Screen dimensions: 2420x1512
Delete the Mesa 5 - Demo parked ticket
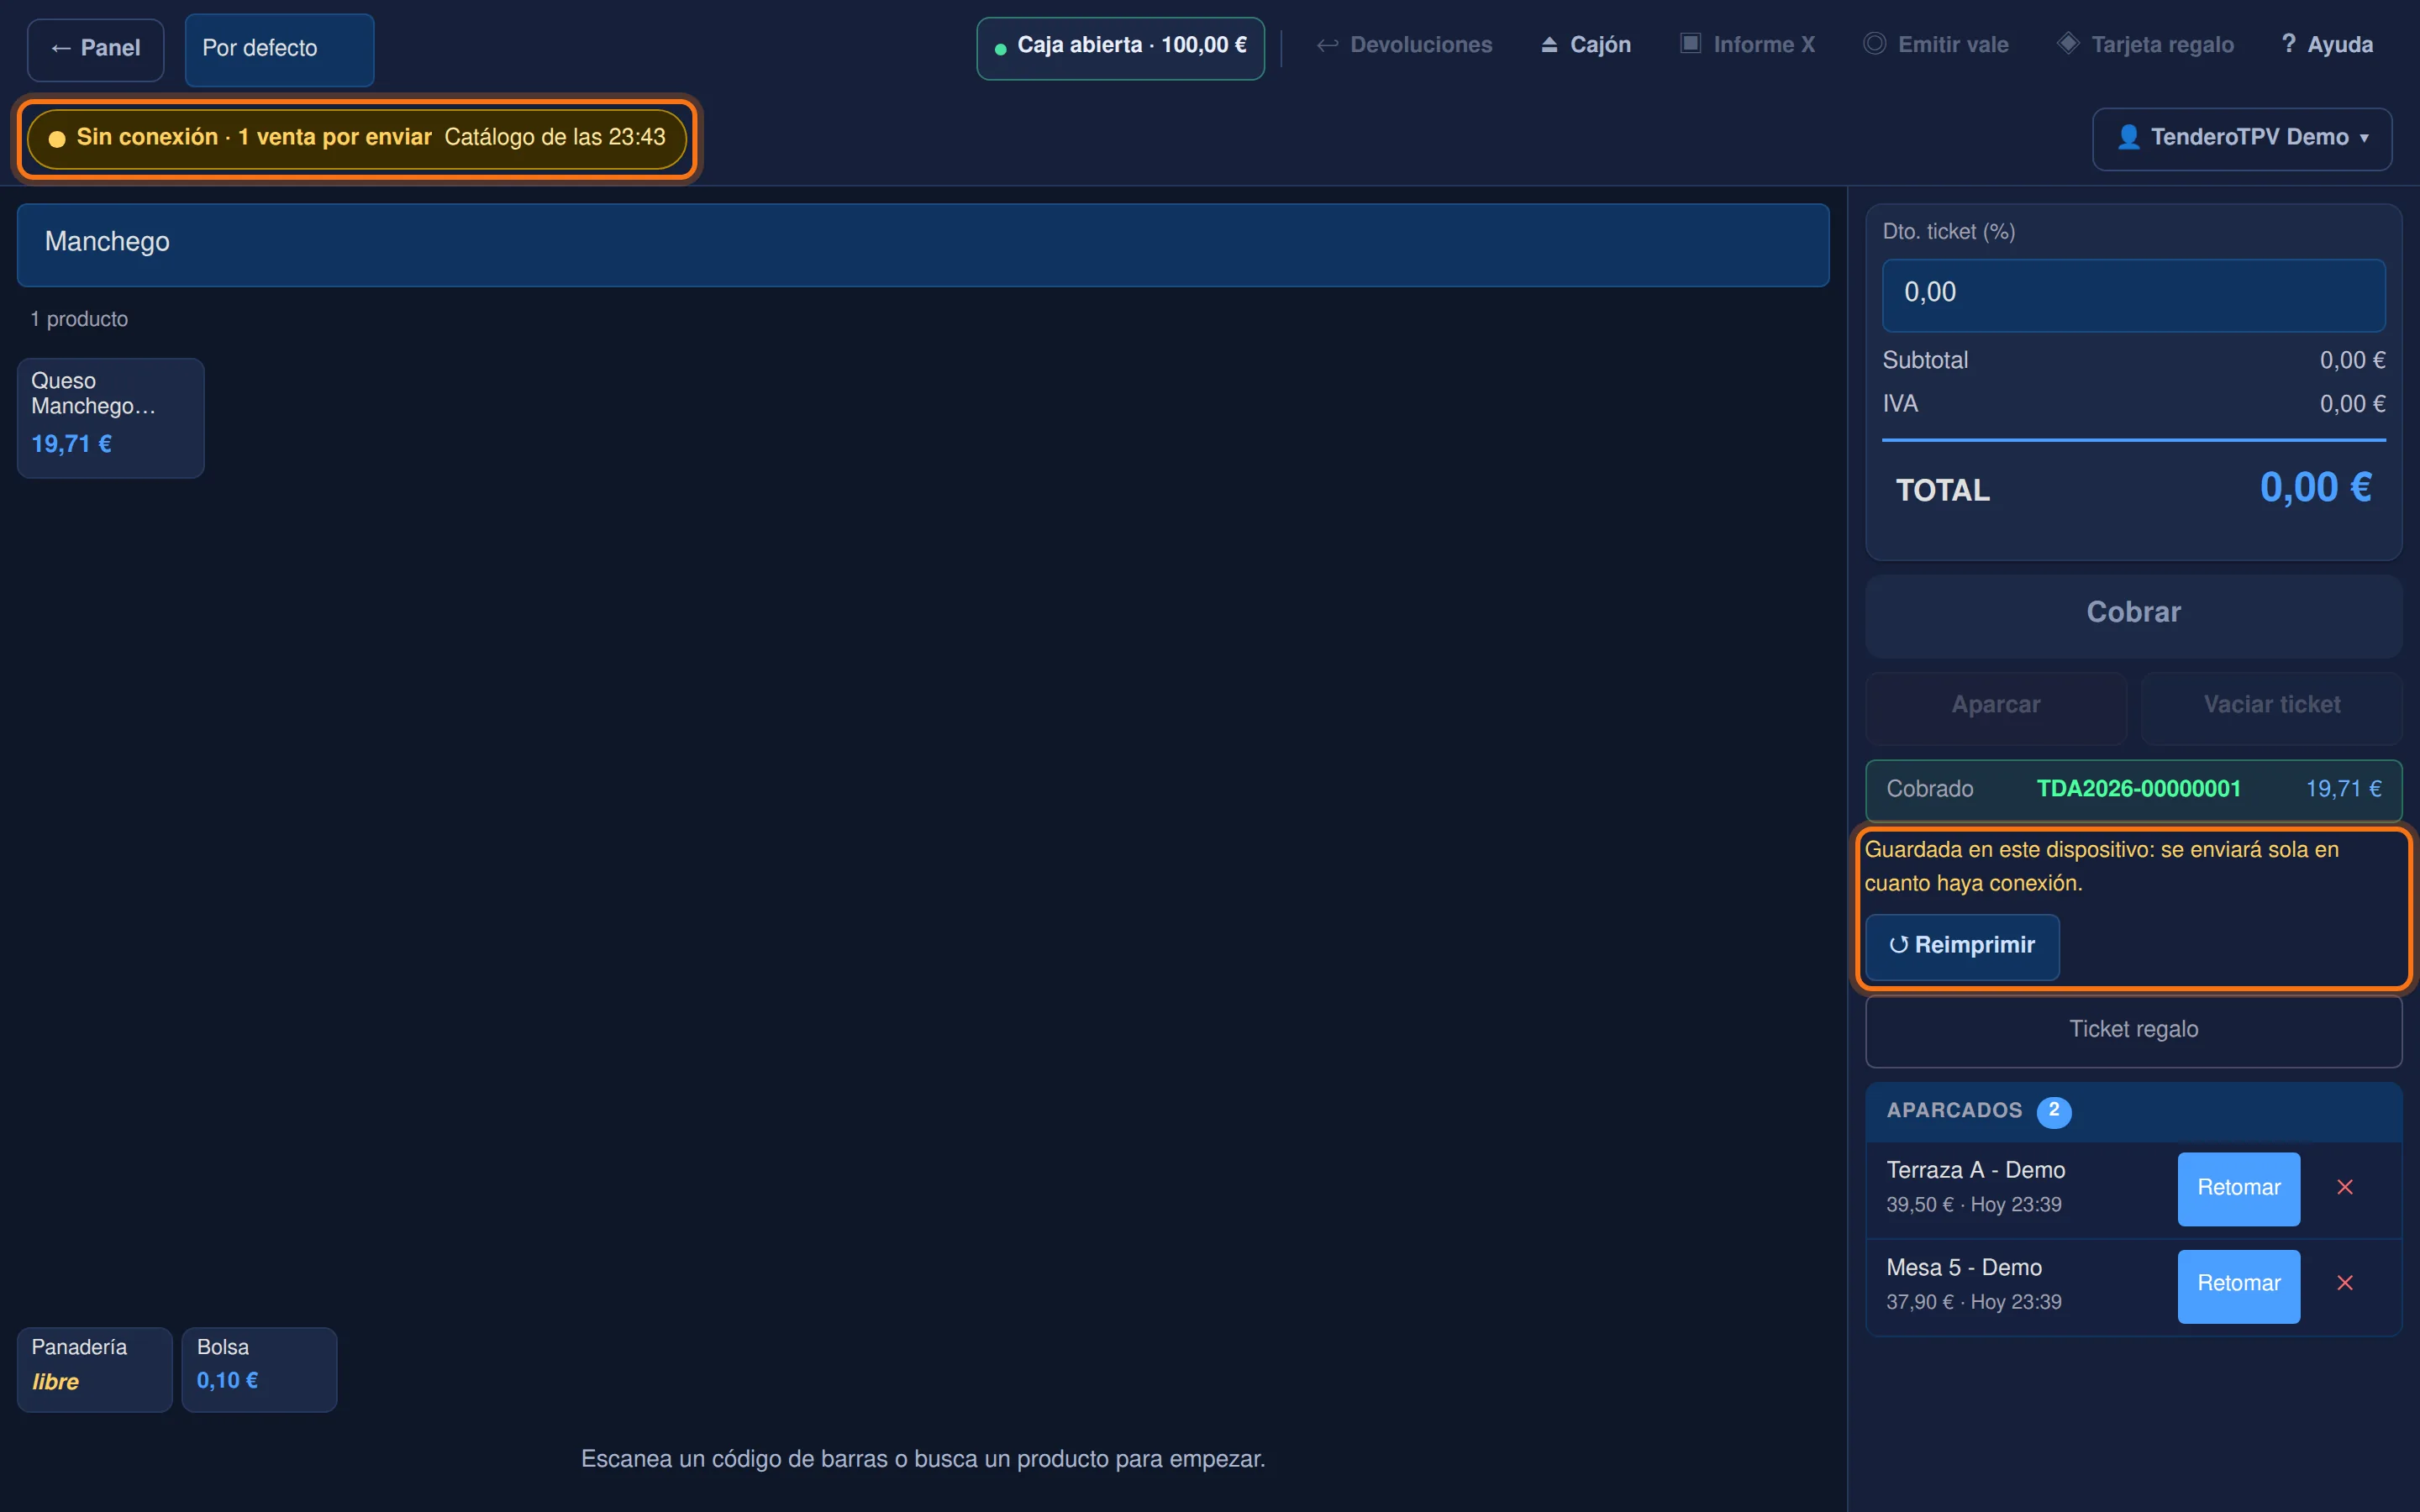[2345, 1283]
